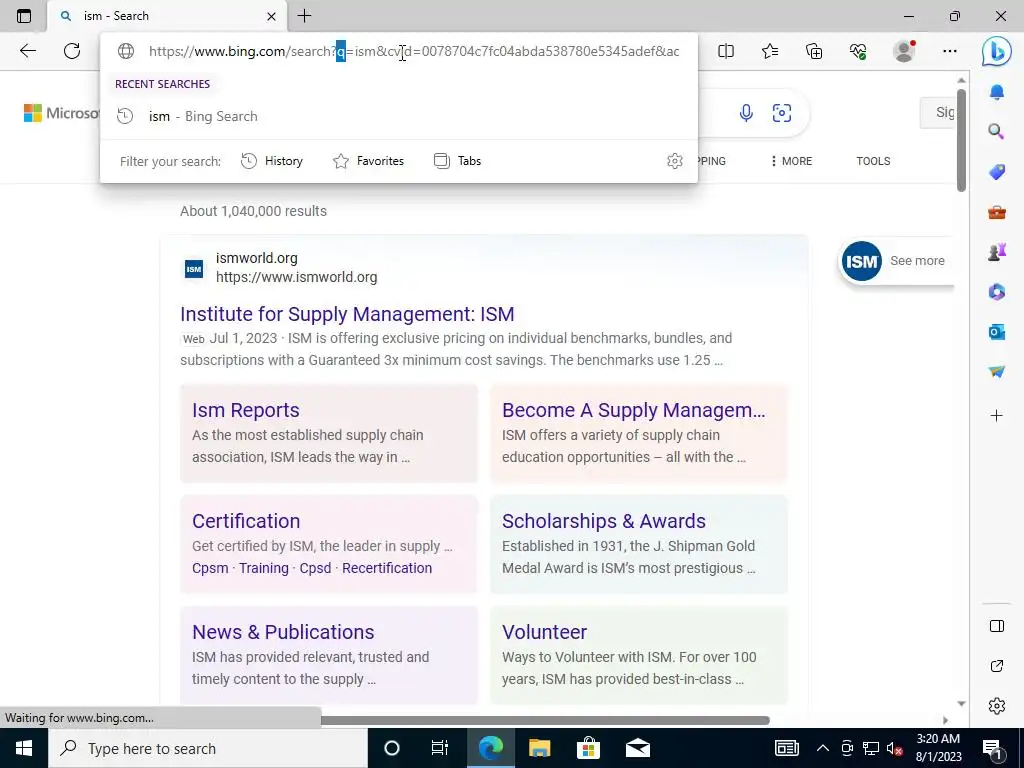1024x768 pixels.
Task: Open address bar suggestion settings gear
Action: click(x=675, y=161)
